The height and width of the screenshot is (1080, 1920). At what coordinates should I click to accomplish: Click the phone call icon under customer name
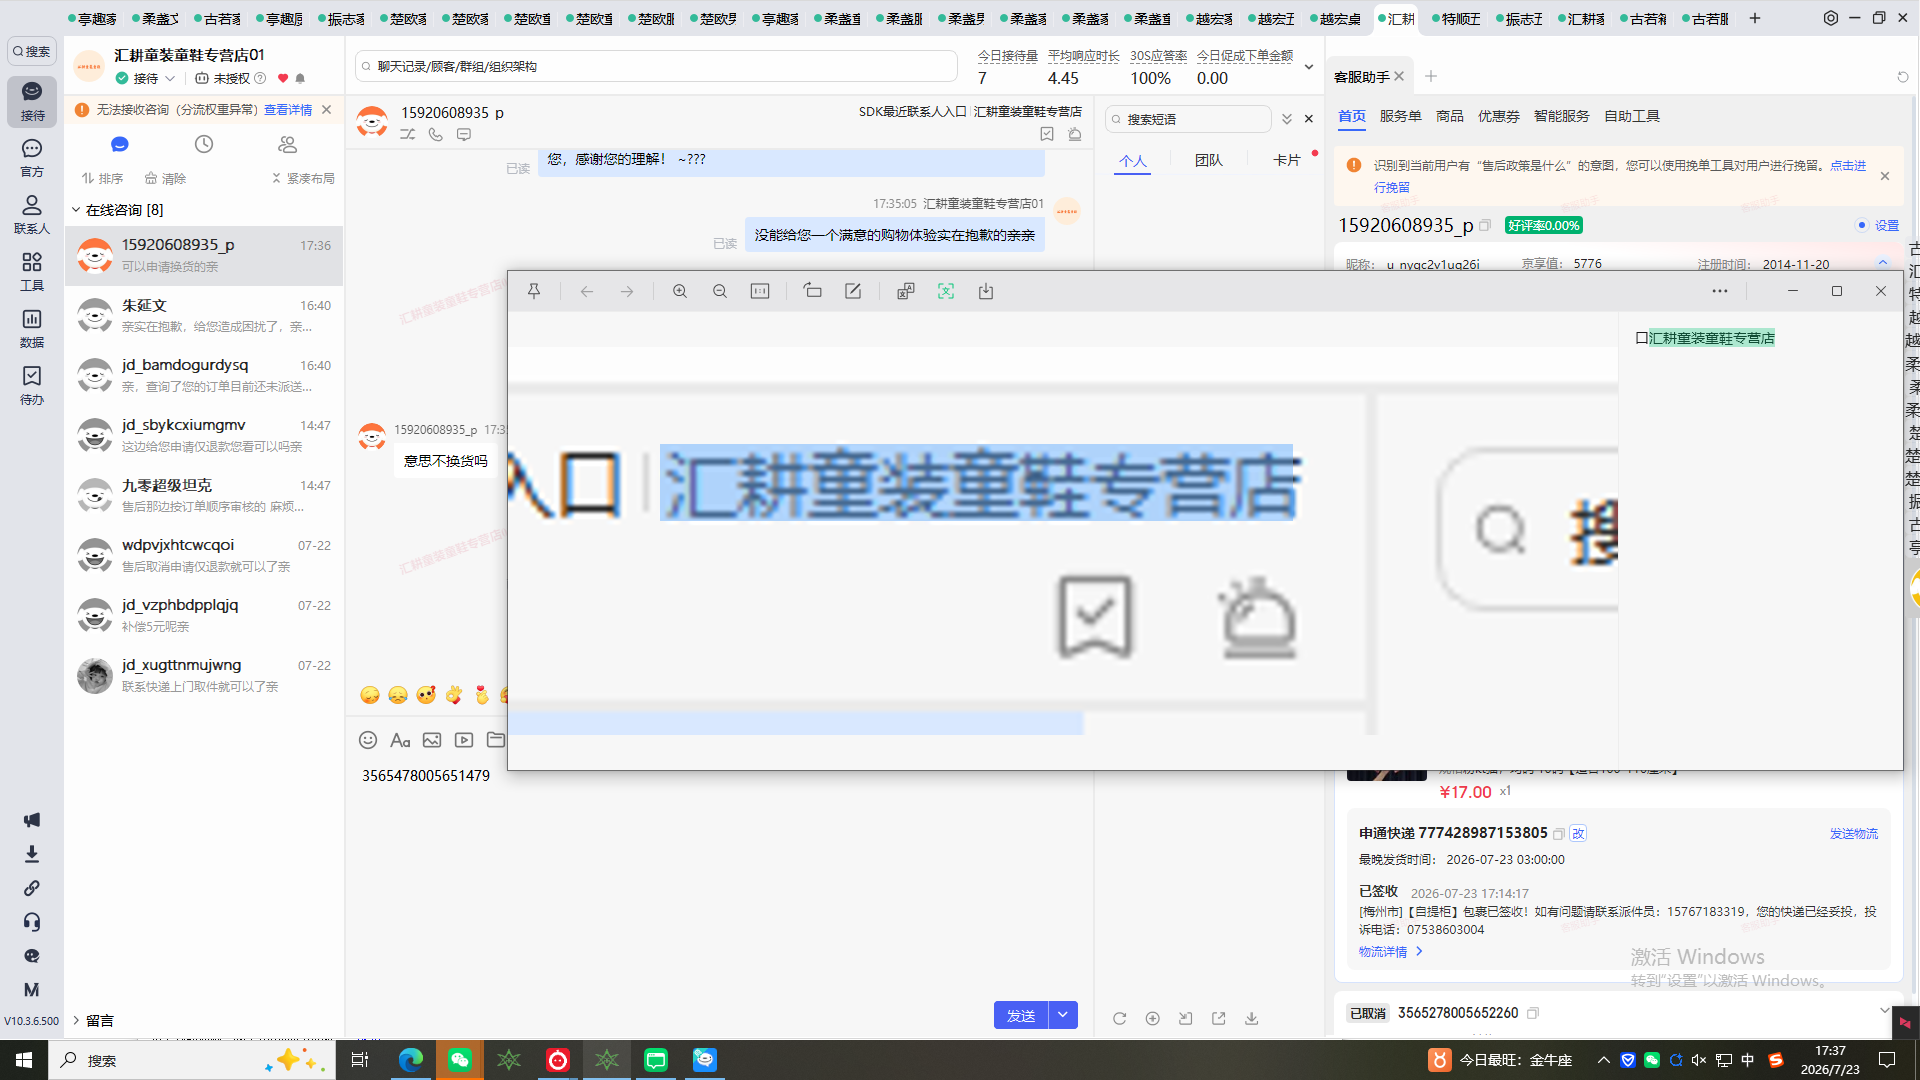tap(436, 134)
